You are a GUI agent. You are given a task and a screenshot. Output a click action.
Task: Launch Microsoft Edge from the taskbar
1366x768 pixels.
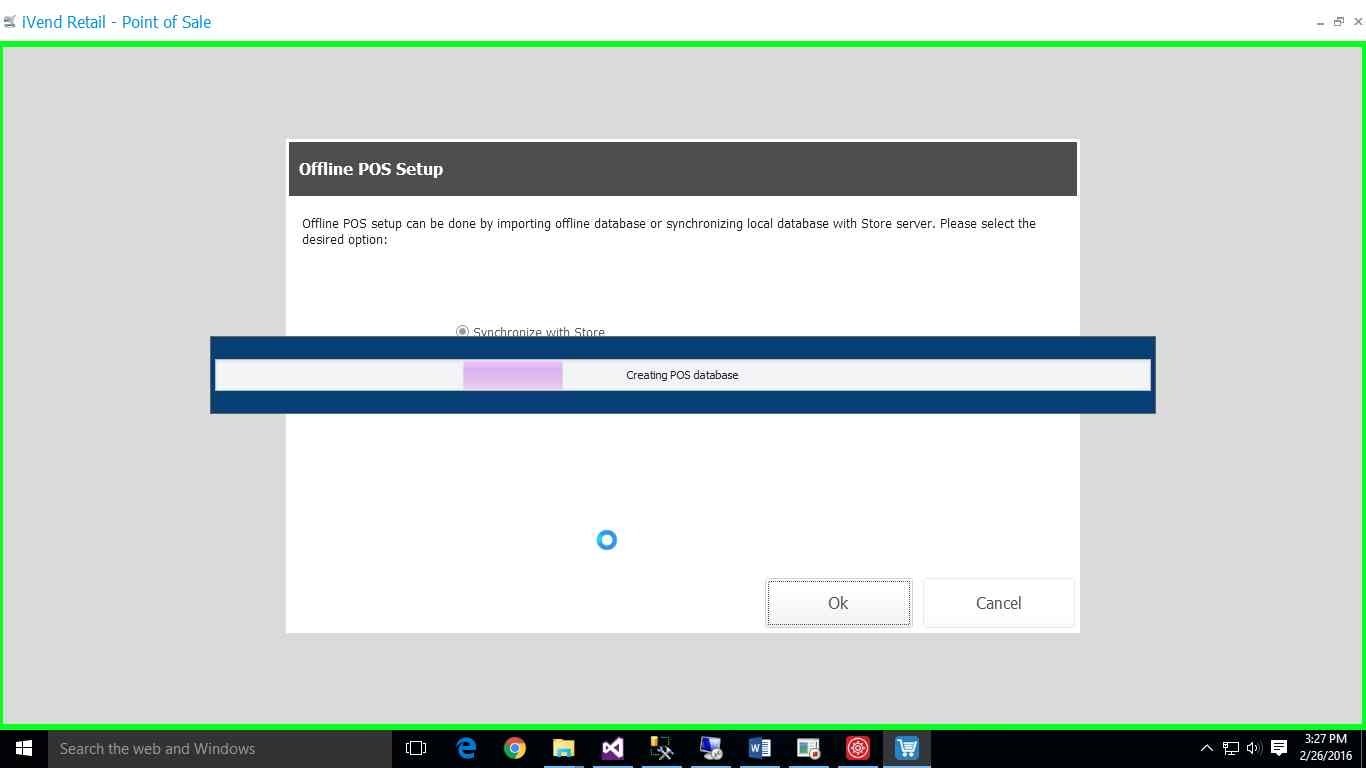click(x=466, y=748)
